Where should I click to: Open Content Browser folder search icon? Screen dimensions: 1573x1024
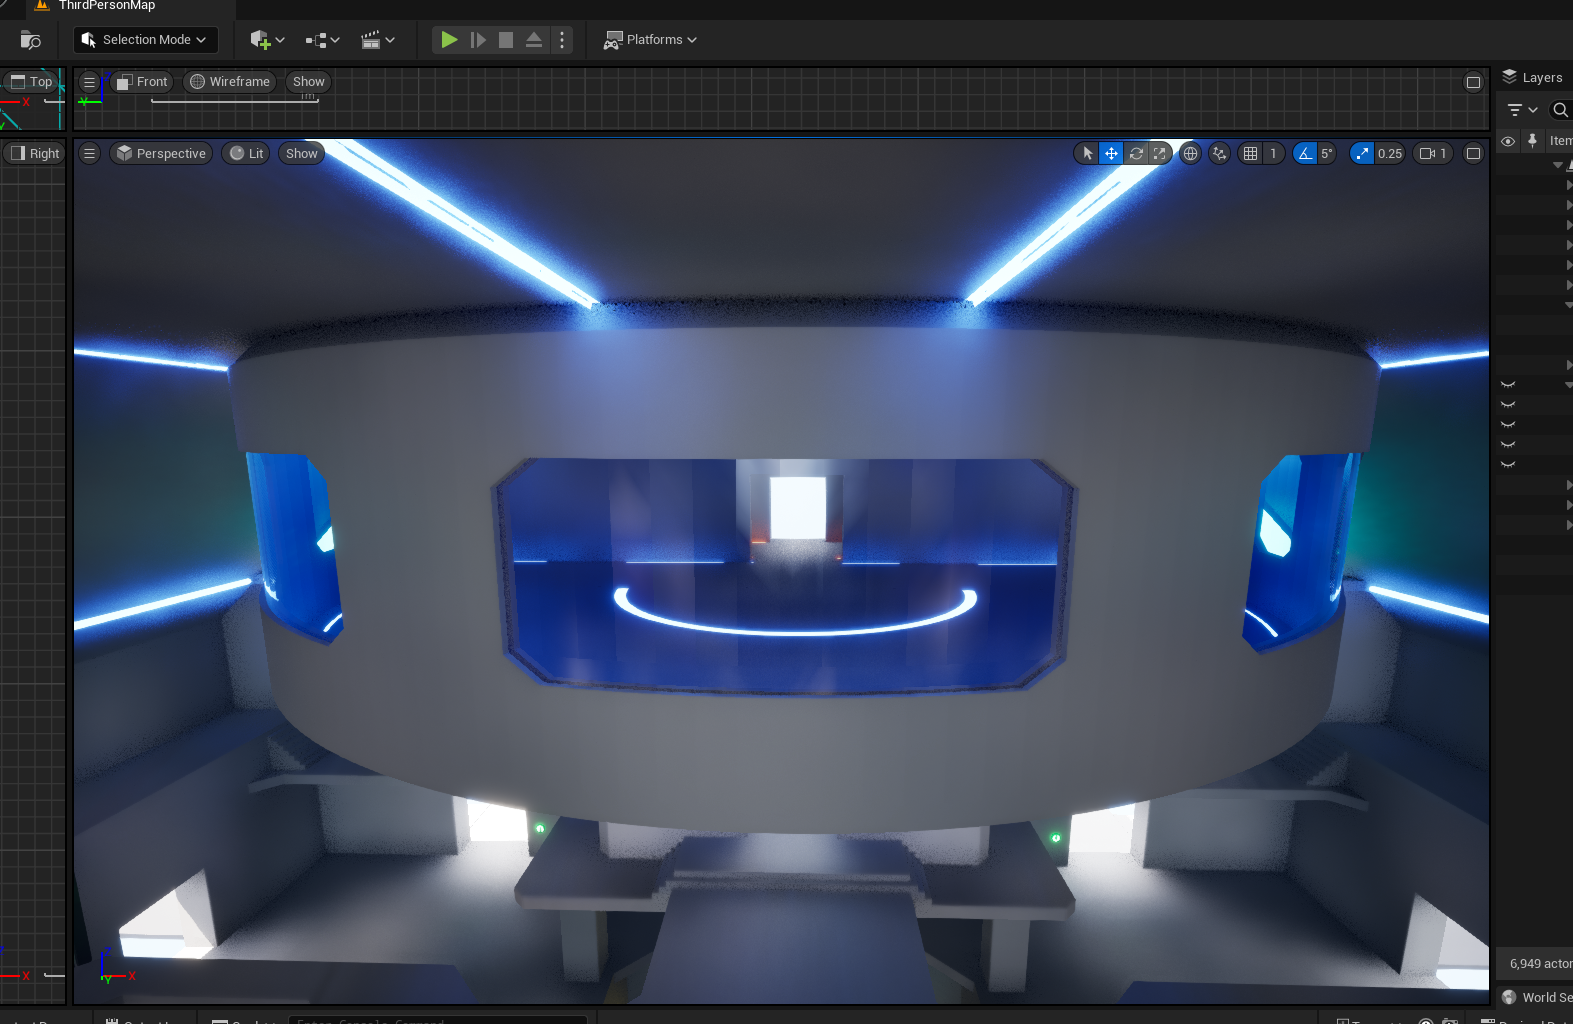click(x=30, y=40)
